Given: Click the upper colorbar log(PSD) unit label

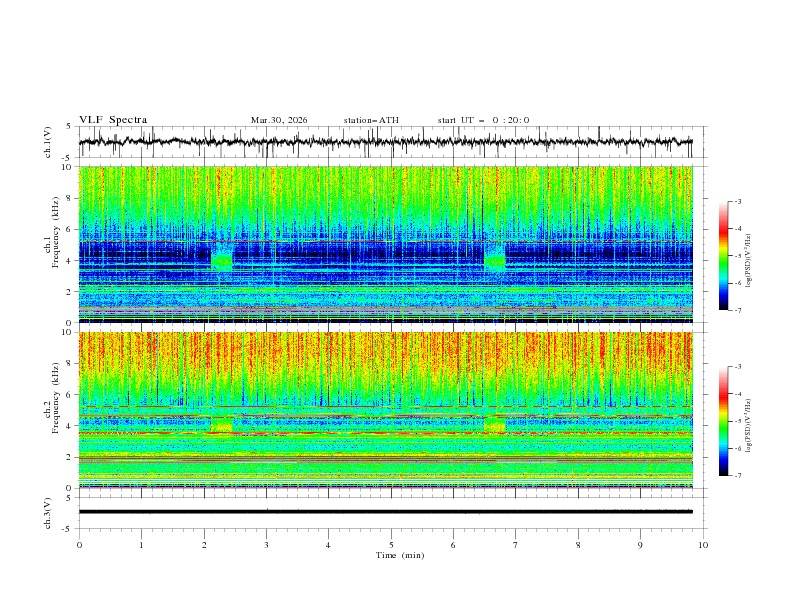Looking at the screenshot, I should (749, 261).
